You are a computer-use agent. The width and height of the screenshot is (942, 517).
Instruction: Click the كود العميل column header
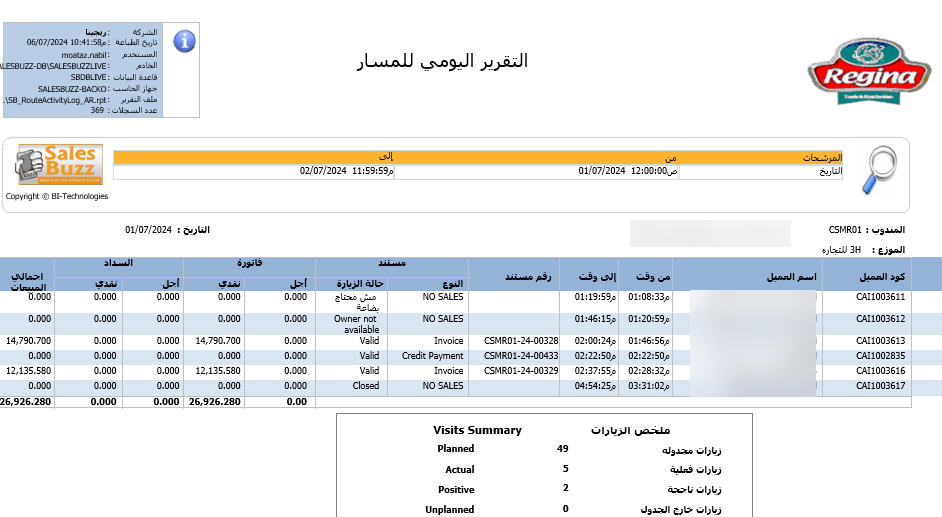[882, 276]
